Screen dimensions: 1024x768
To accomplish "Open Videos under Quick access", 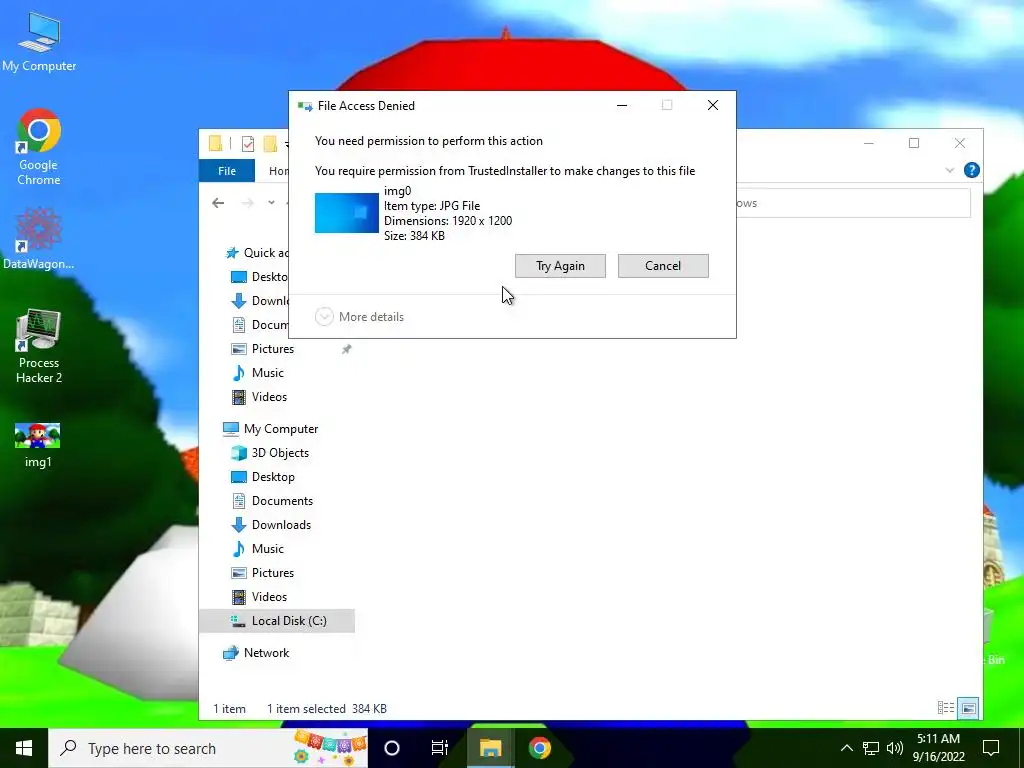I will coord(259,397).
